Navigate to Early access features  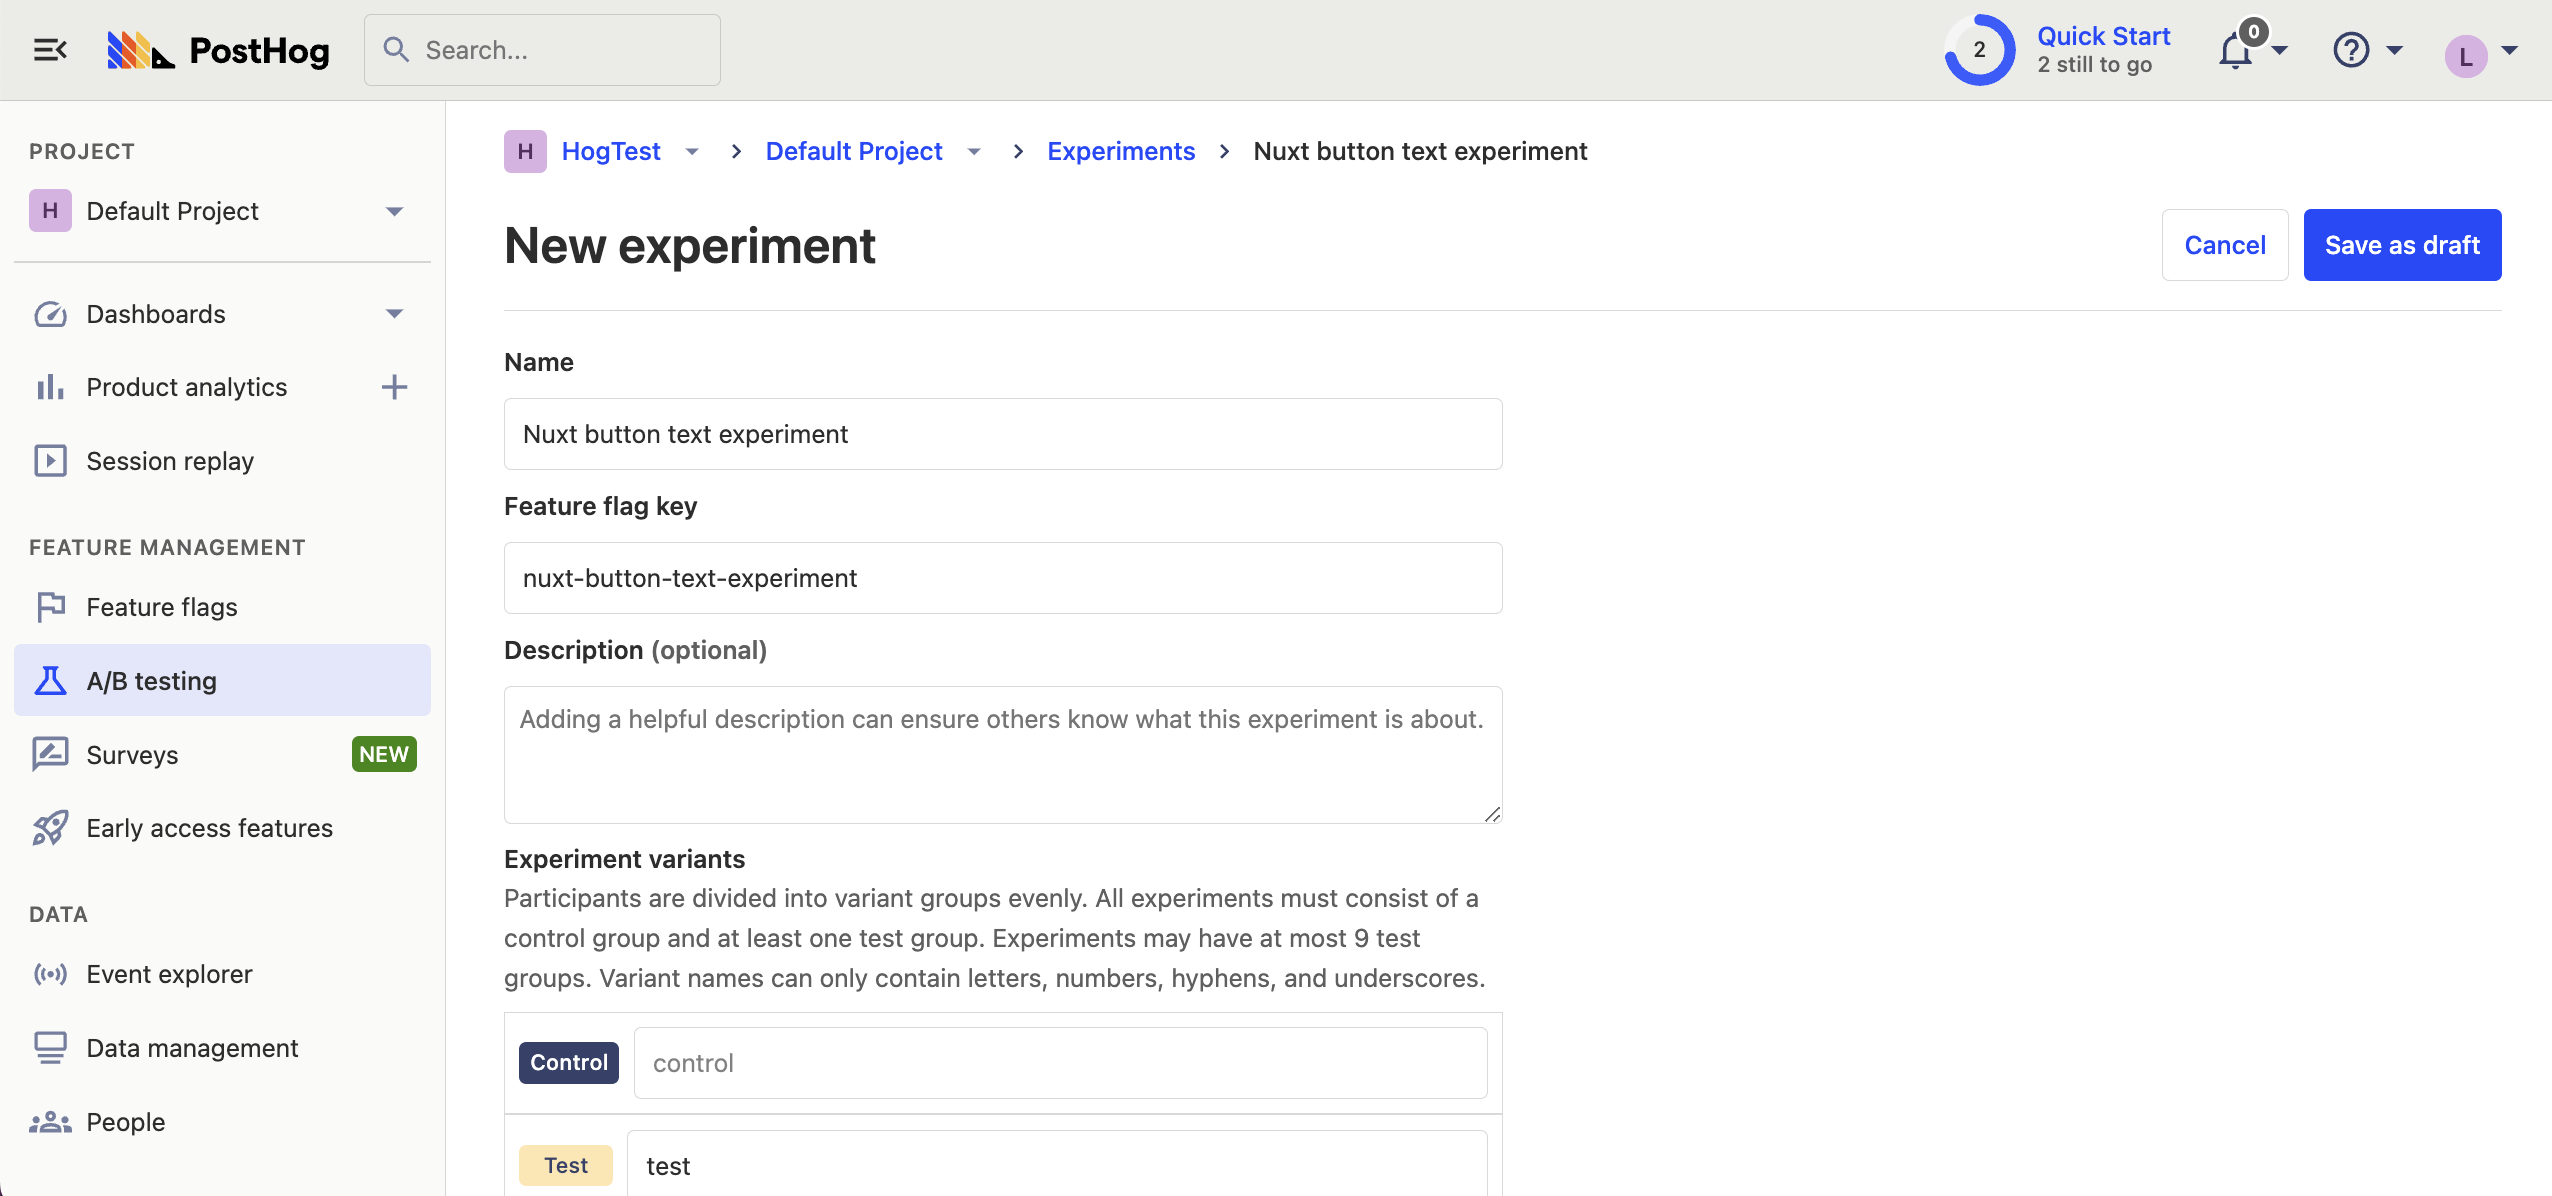[210, 828]
